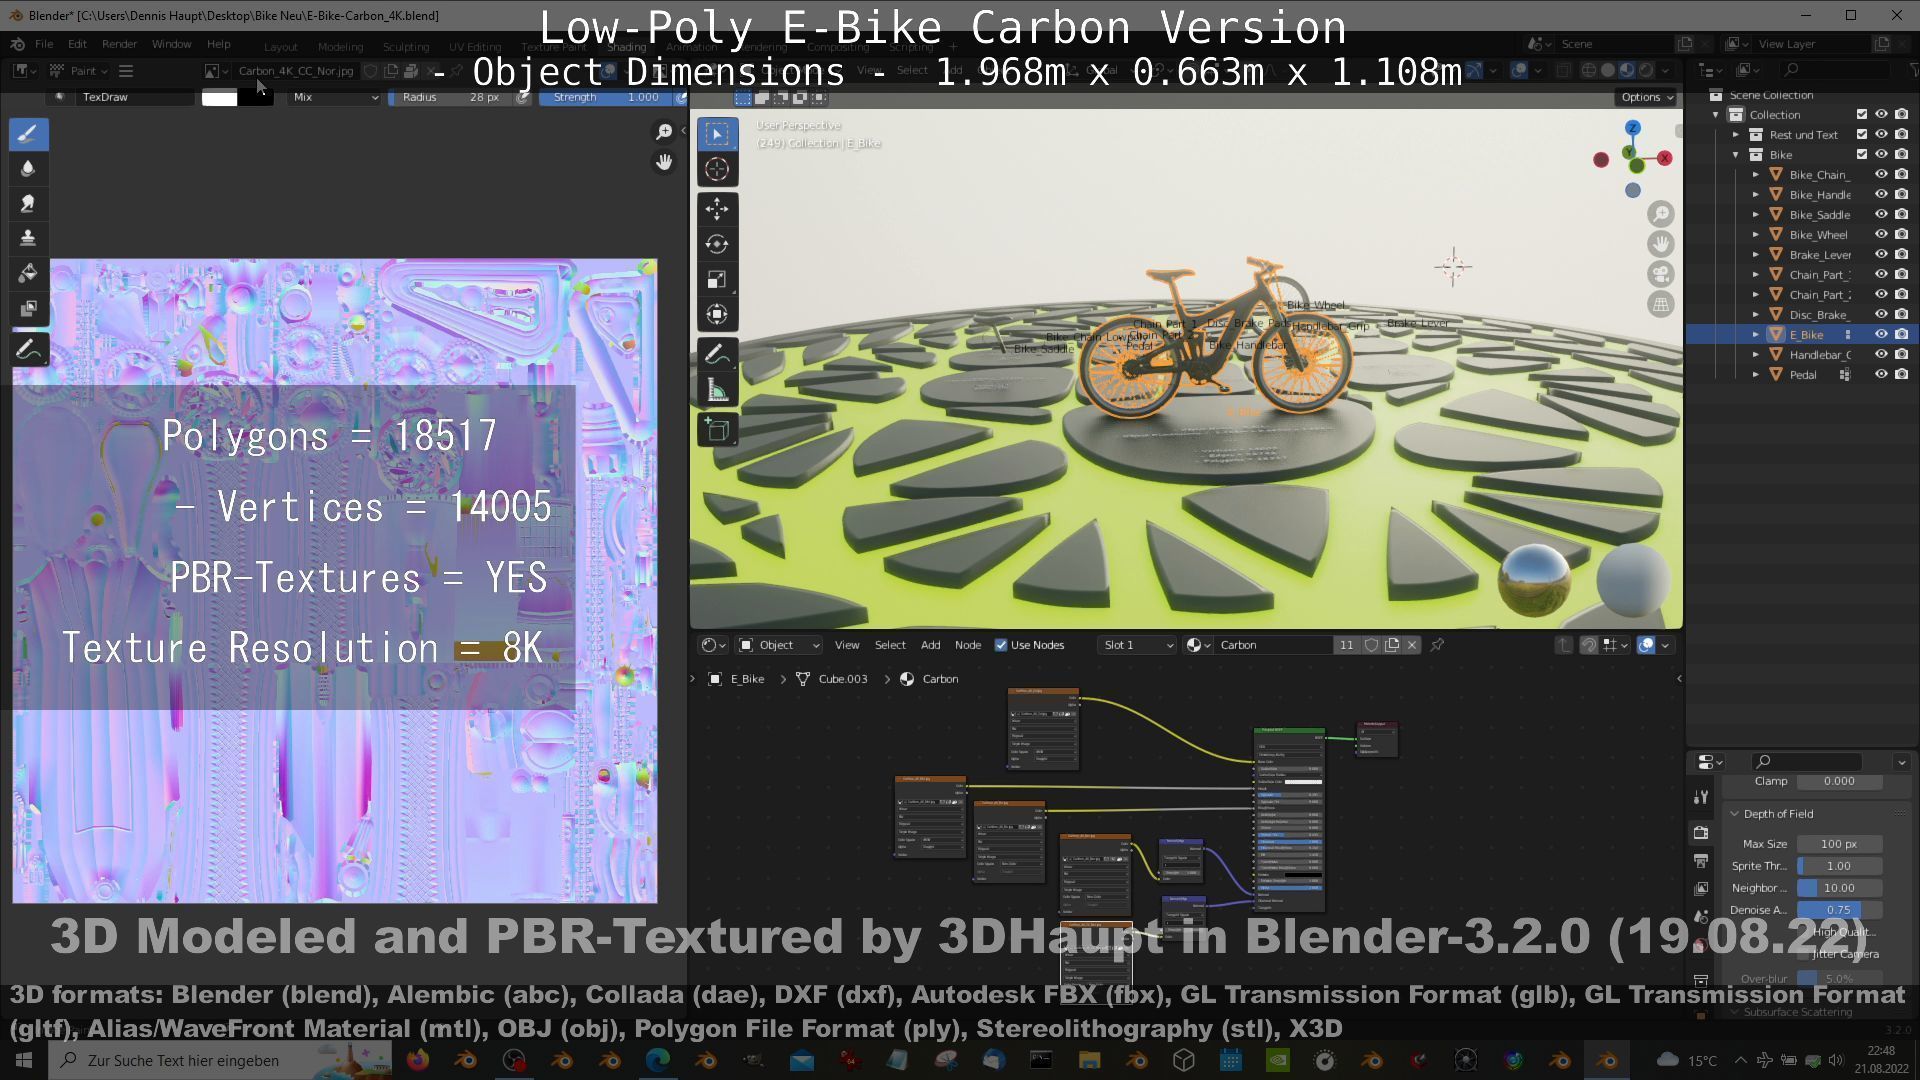1920x1080 pixels.
Task: Activate the Select Box tool in viewport
Action: click(x=717, y=133)
